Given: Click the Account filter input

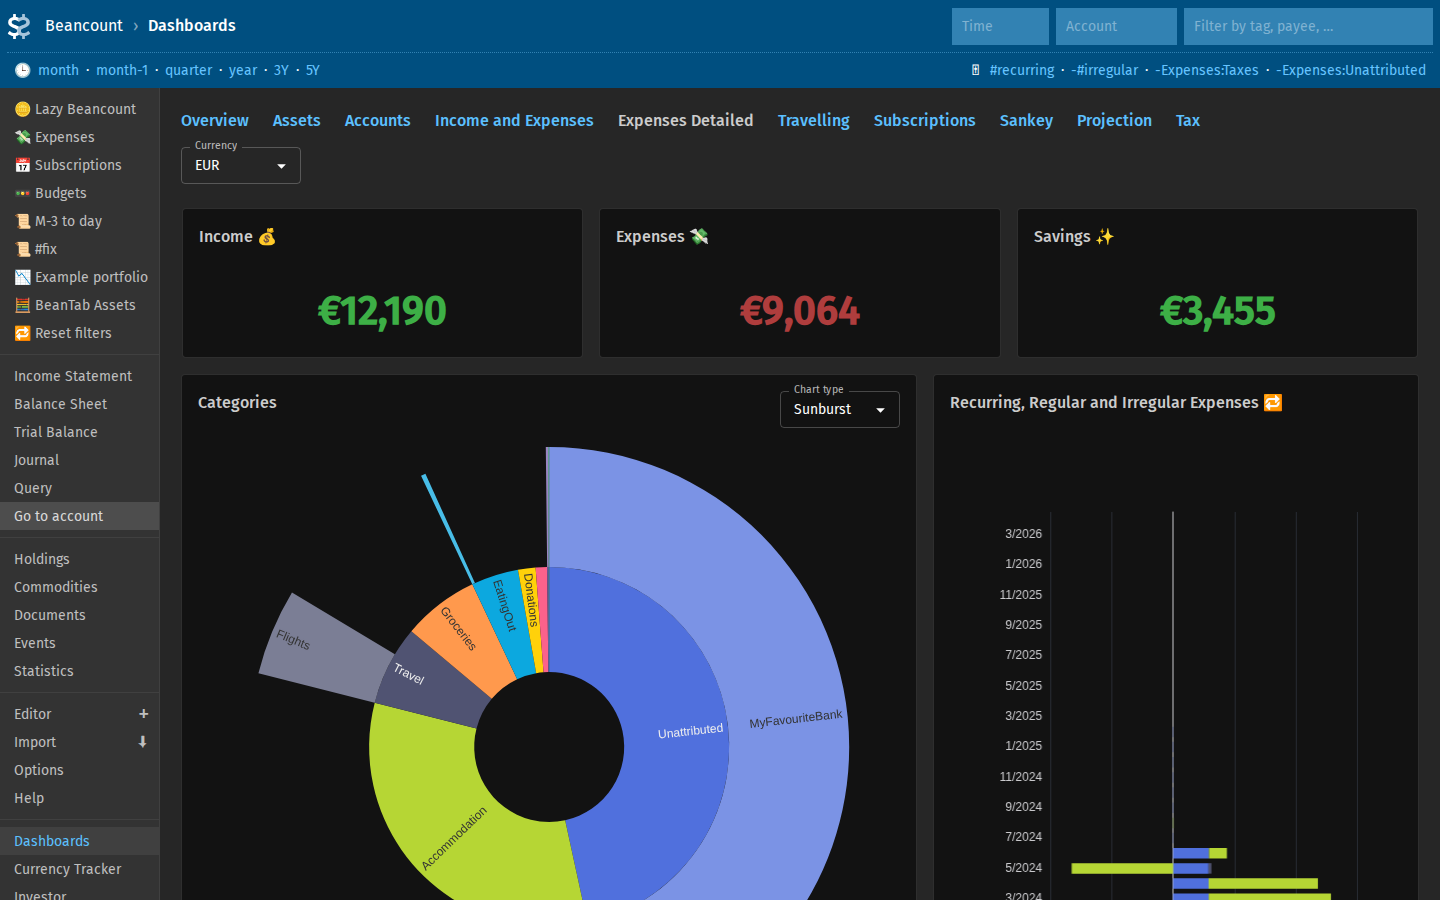Looking at the screenshot, I should pyautogui.click(x=1116, y=26).
